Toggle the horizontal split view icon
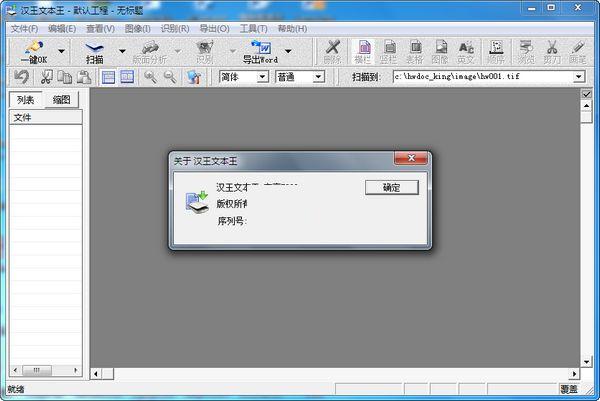This screenshot has height=401, width=600. (x=109, y=77)
